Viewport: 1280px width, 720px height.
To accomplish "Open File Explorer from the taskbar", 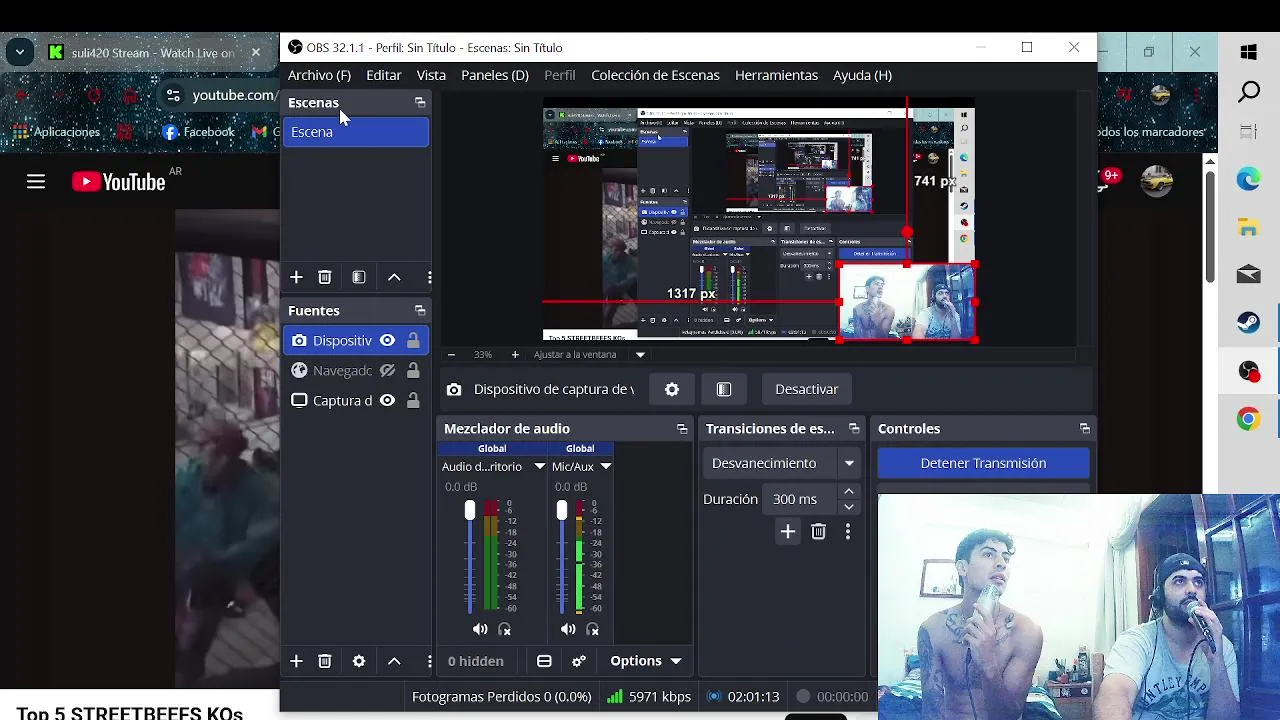I will [x=1248, y=228].
